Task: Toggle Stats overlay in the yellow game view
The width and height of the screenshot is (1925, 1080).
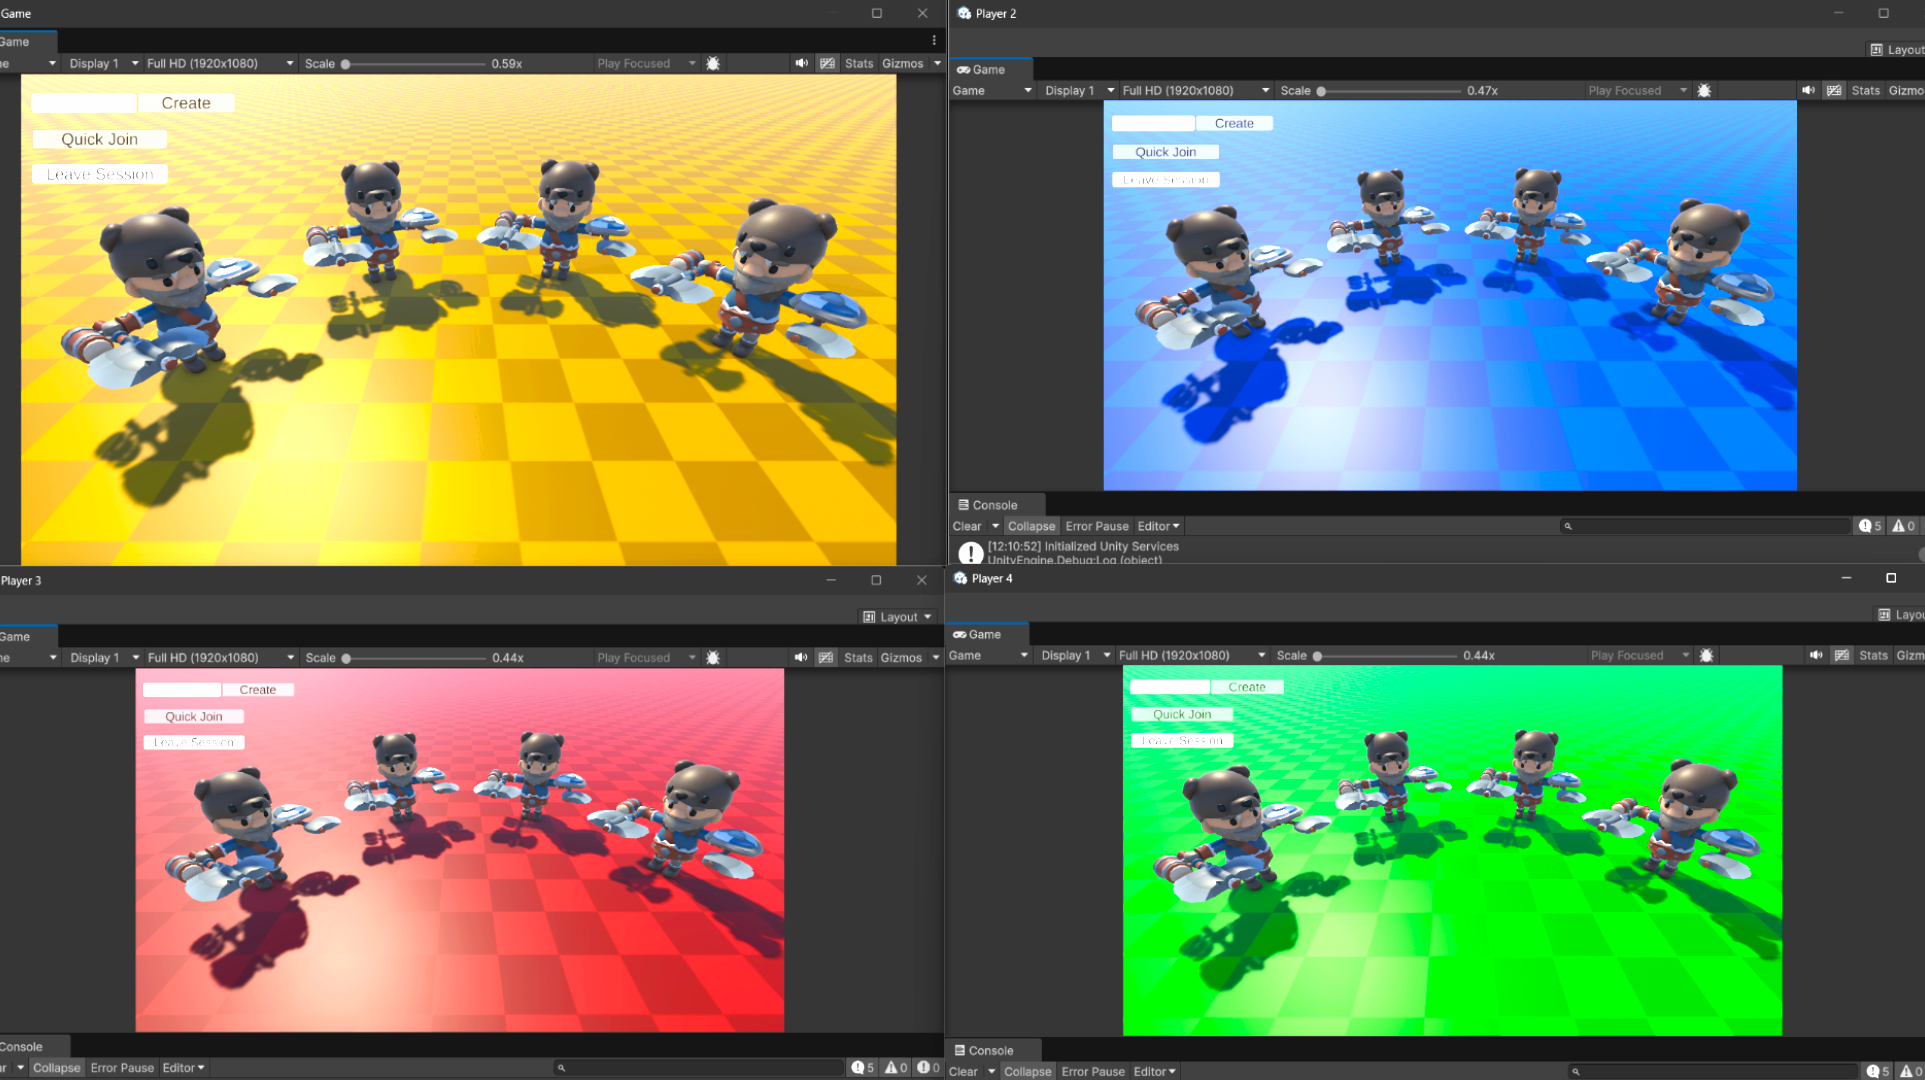Action: click(x=859, y=63)
